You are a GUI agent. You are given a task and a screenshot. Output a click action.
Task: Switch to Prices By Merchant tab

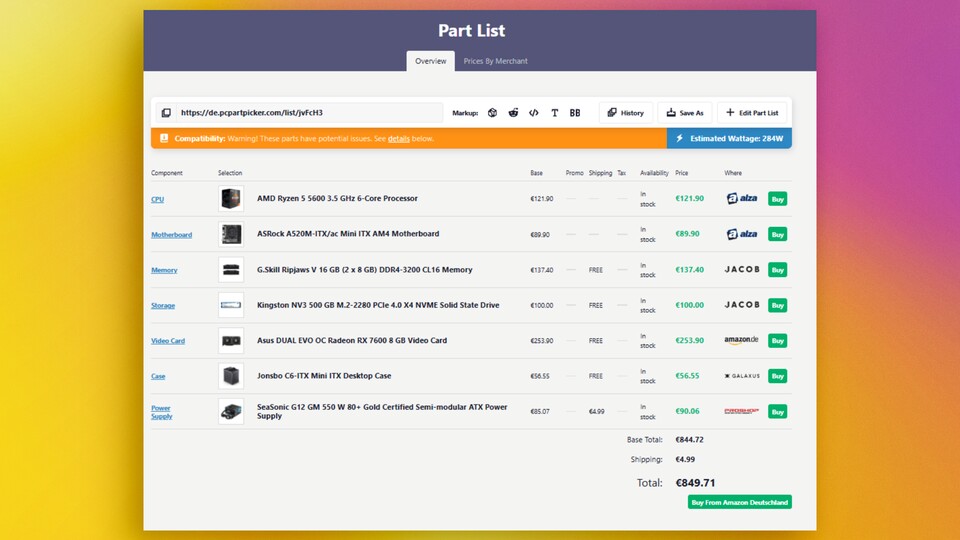tap(495, 61)
